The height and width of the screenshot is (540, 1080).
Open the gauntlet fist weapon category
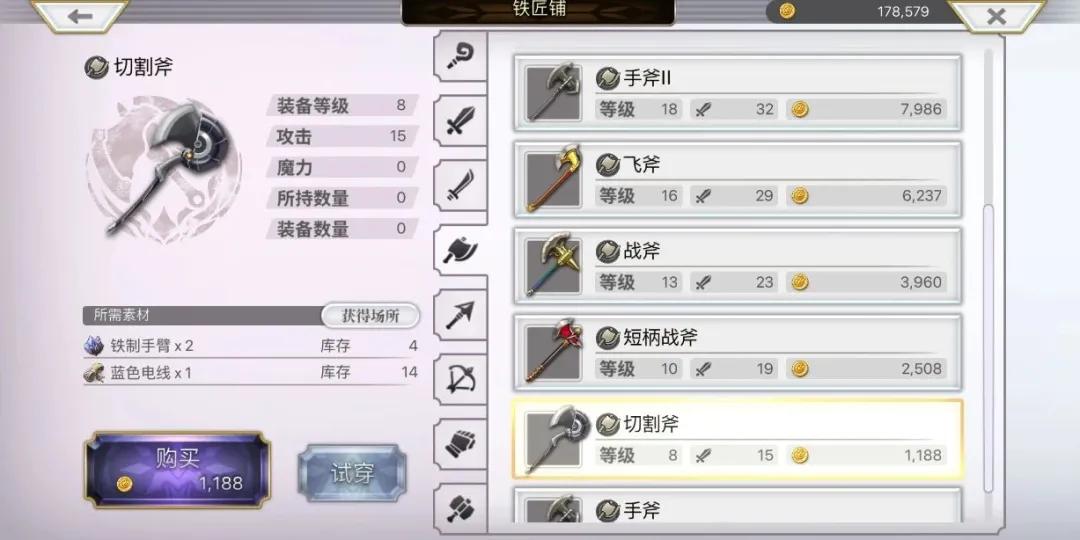point(460,444)
